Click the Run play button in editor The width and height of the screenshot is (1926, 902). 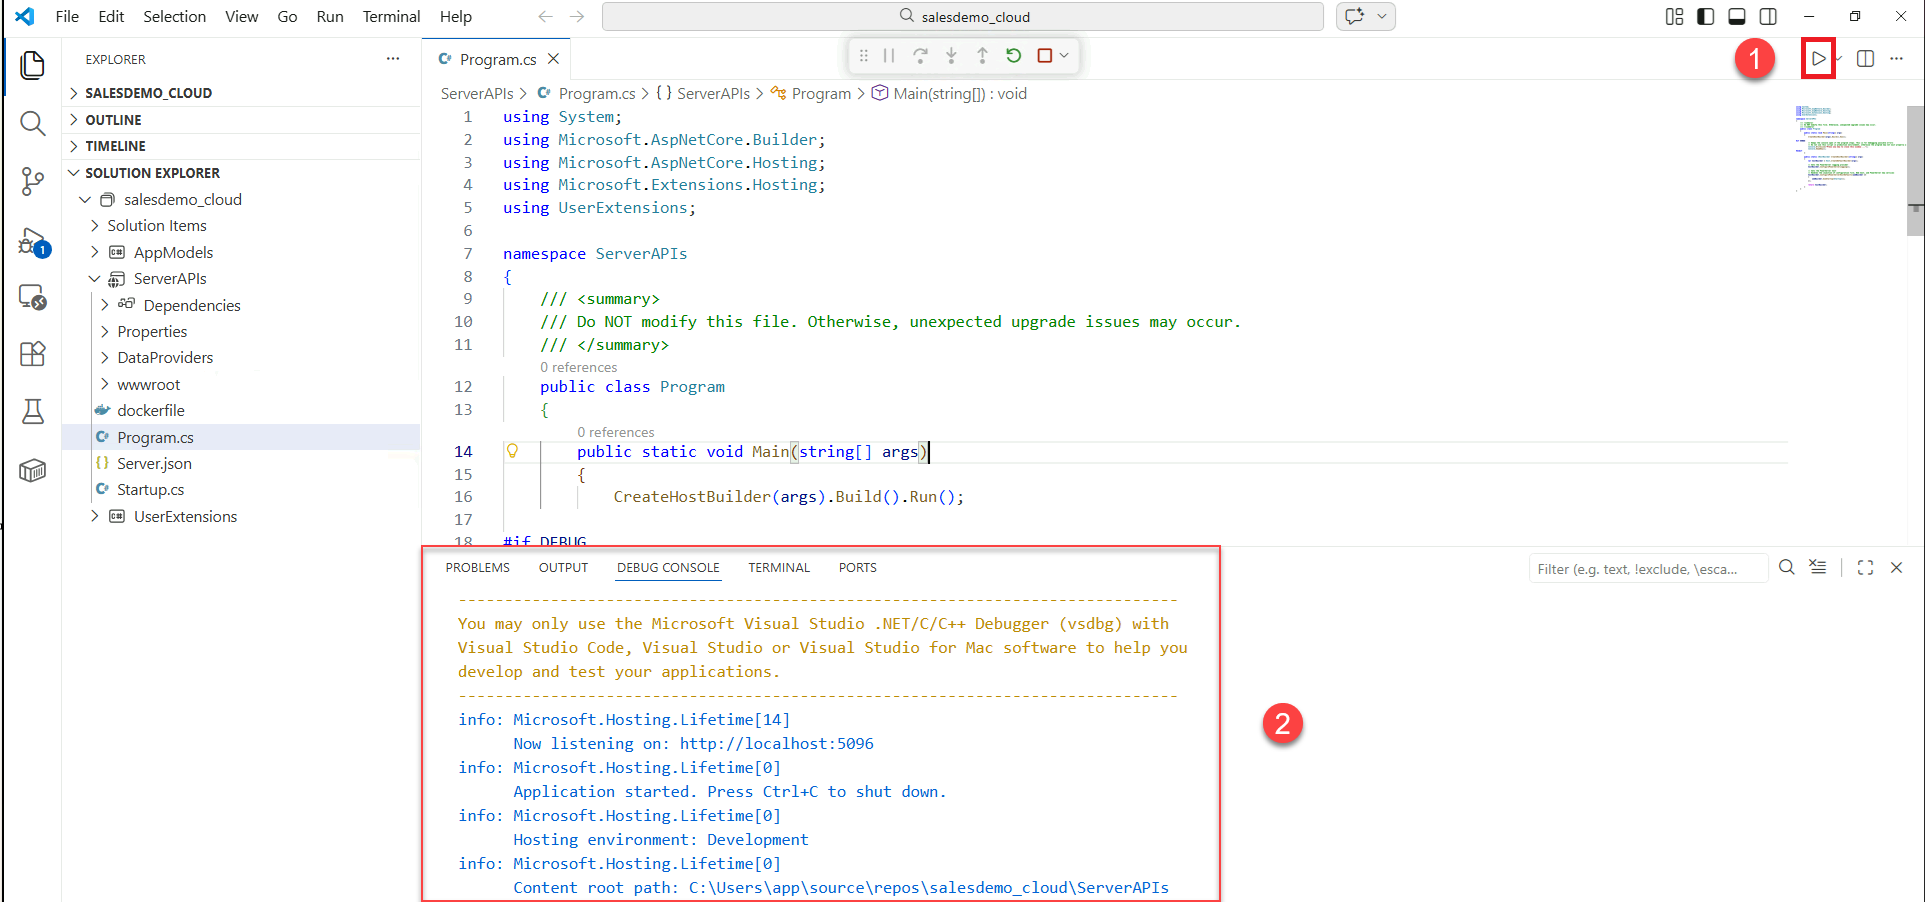[x=1817, y=59]
